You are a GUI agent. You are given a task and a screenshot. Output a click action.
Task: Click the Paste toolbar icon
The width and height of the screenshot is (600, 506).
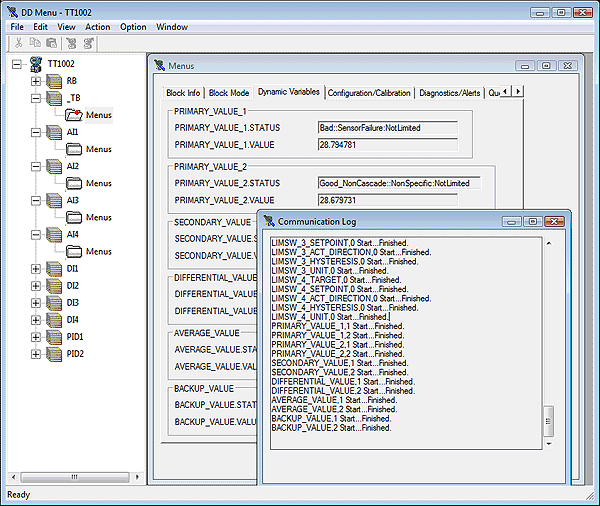[x=53, y=44]
